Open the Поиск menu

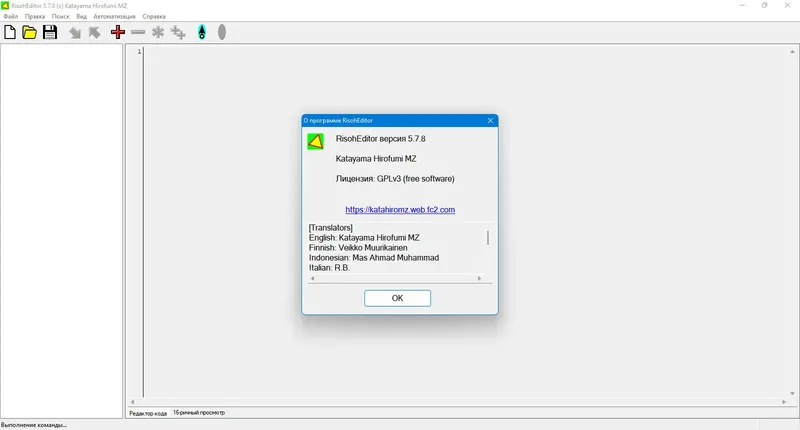60,16
